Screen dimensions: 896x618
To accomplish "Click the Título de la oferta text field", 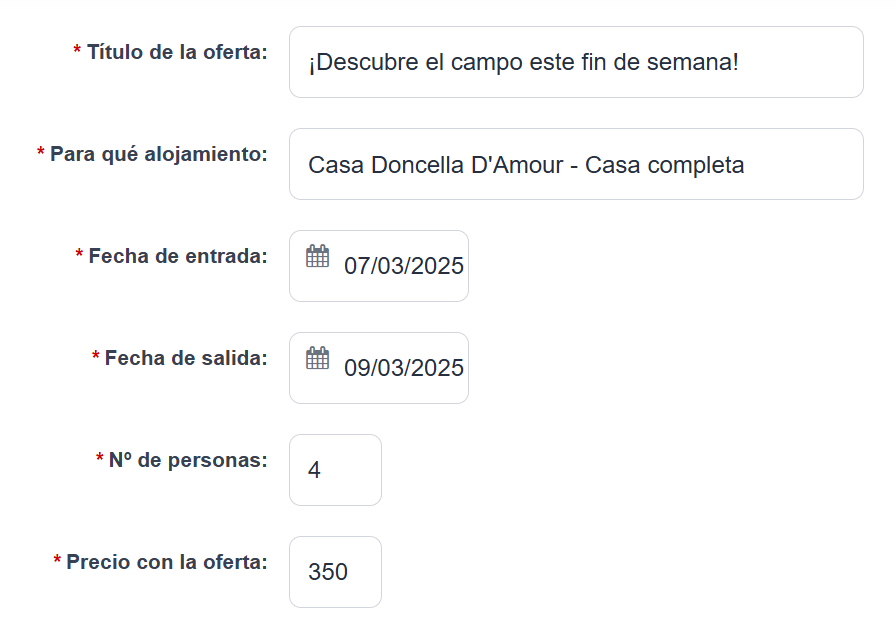I will pyautogui.click(x=576, y=62).
